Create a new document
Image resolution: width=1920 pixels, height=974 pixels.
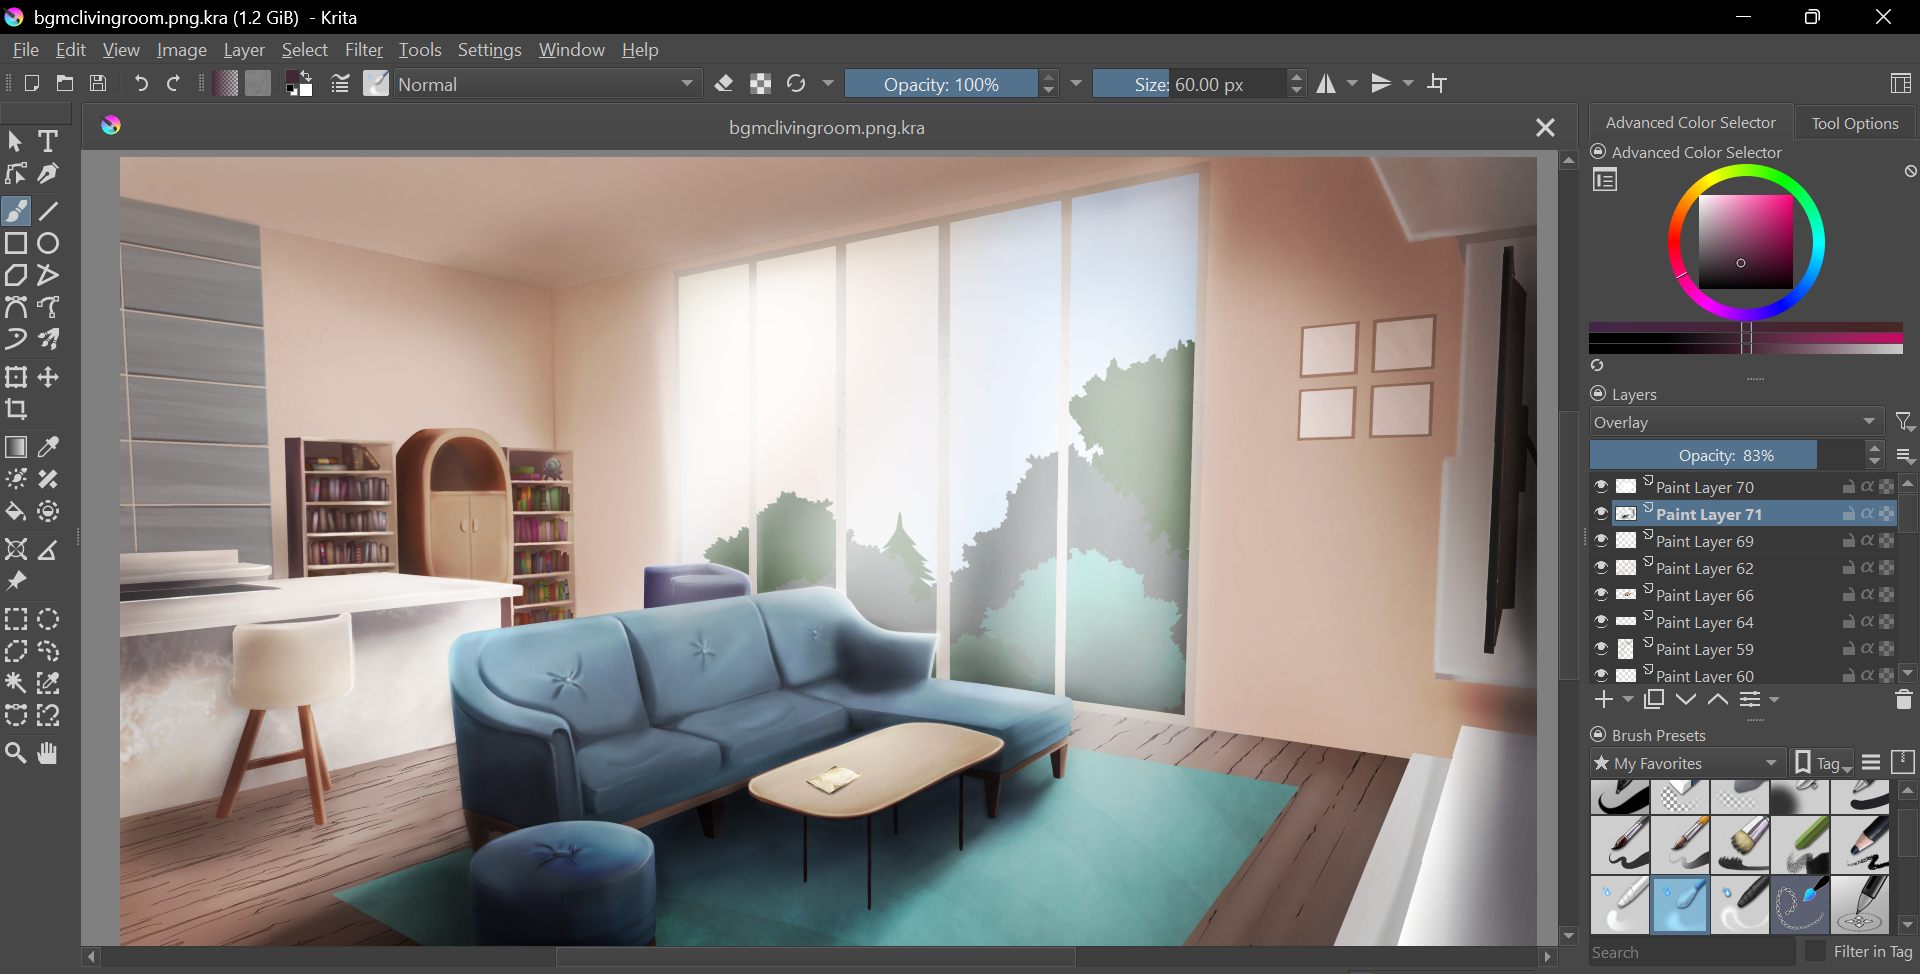31,84
